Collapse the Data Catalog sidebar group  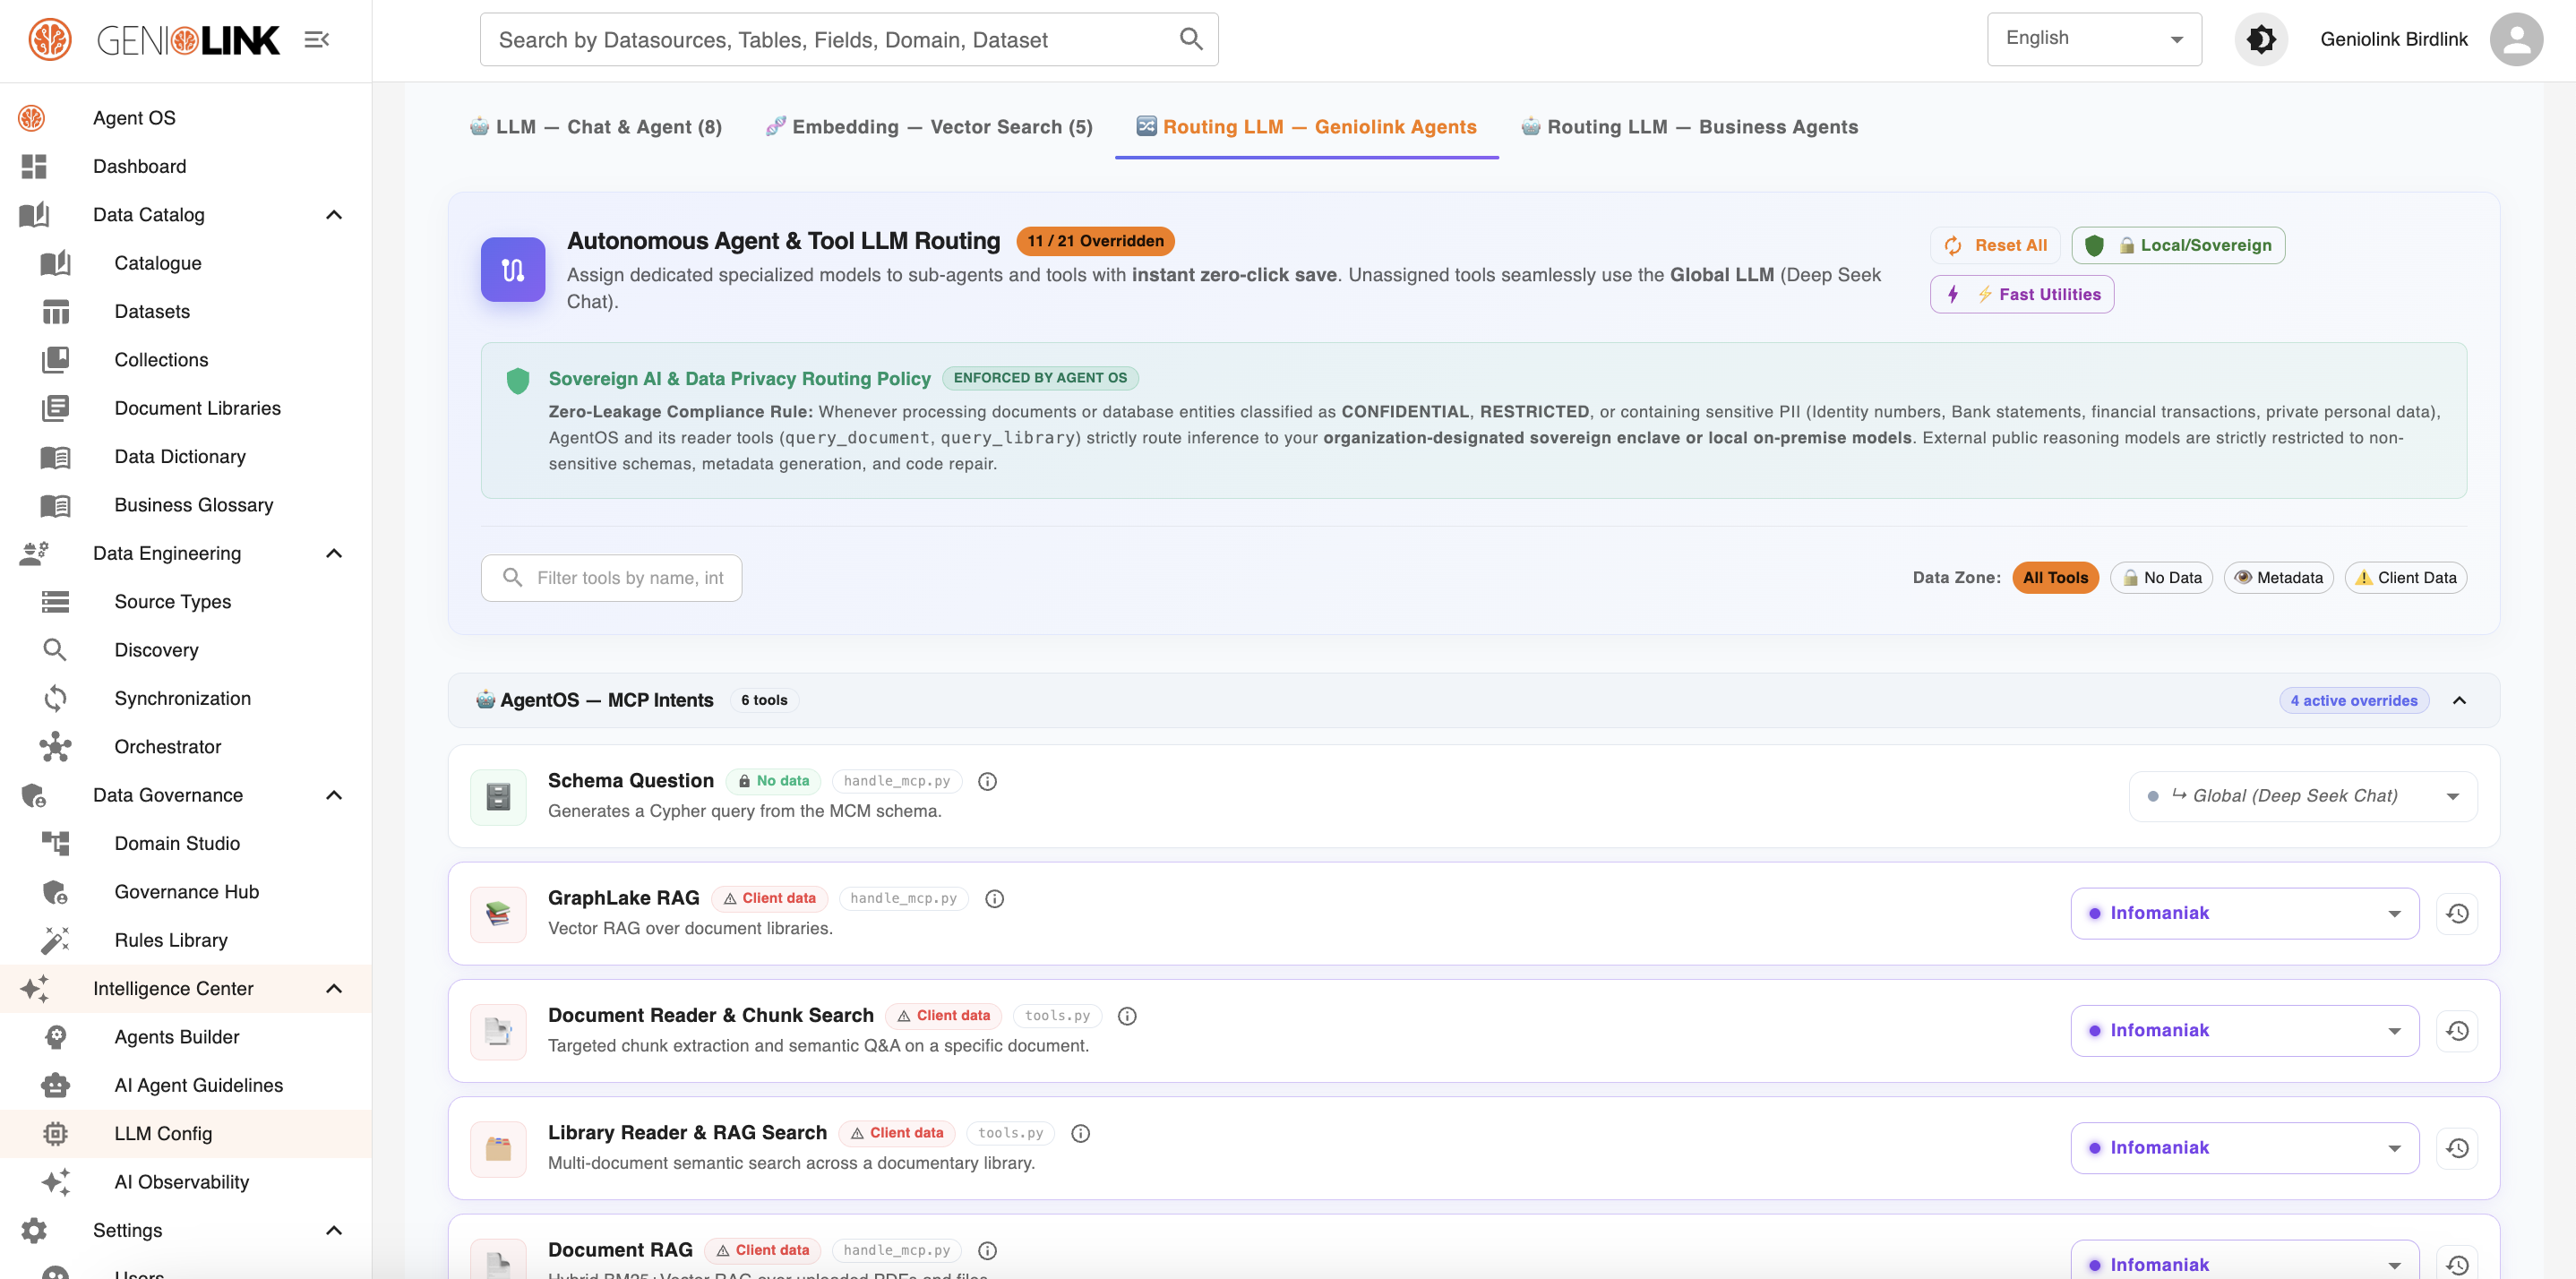click(334, 215)
